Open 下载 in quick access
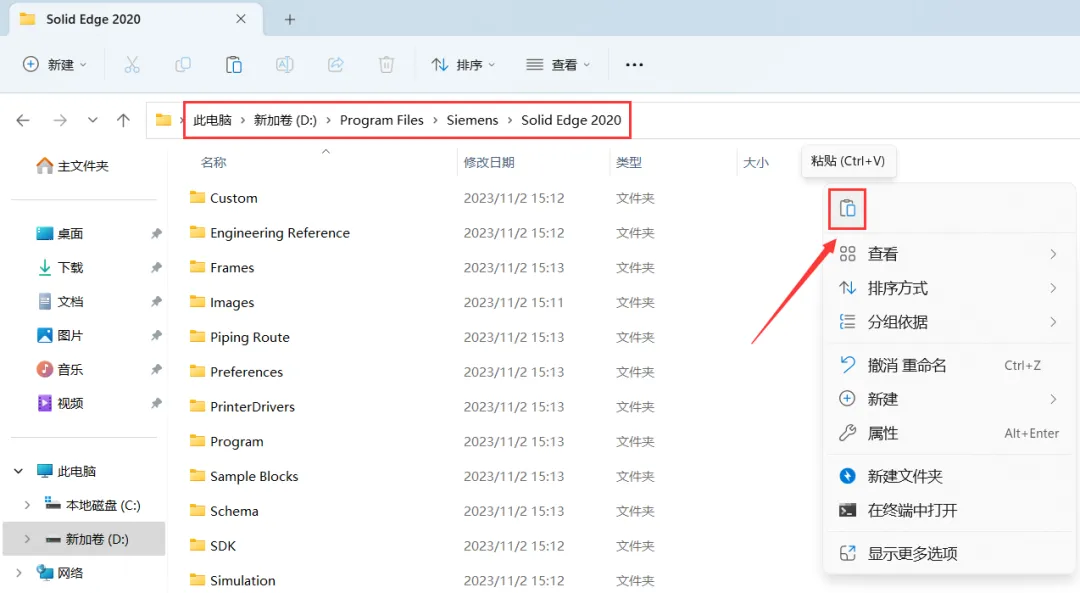 [60, 267]
